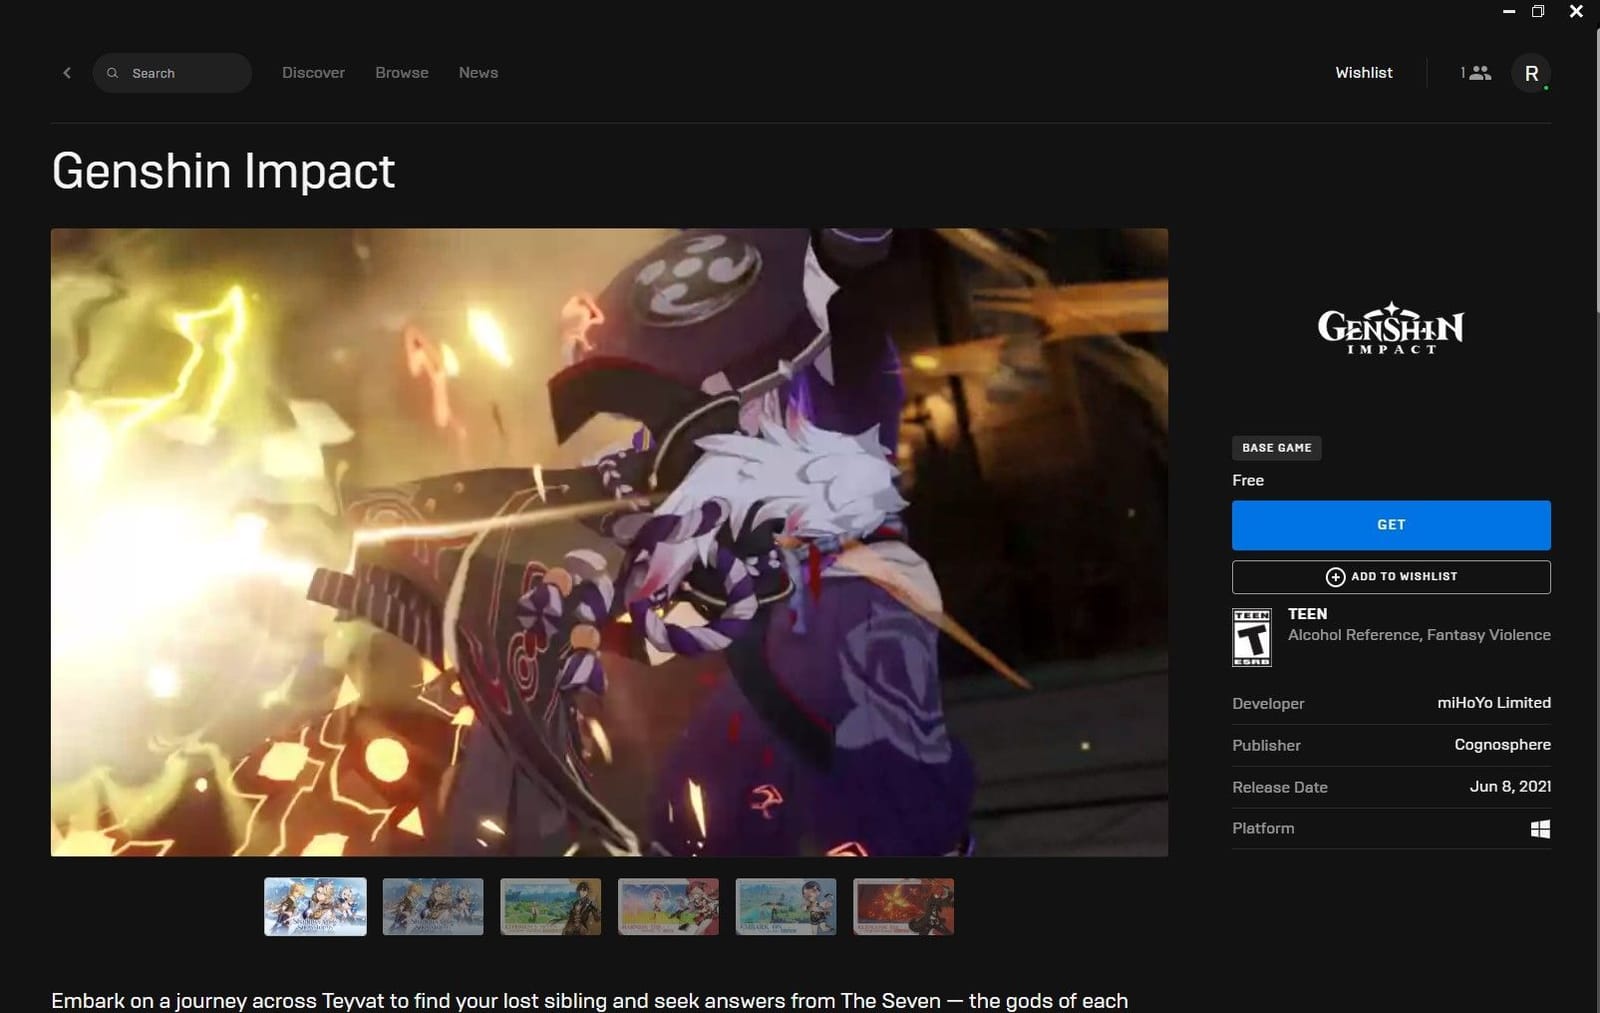Click the search magnifier icon
Image resolution: width=1600 pixels, height=1013 pixels.
coord(112,72)
